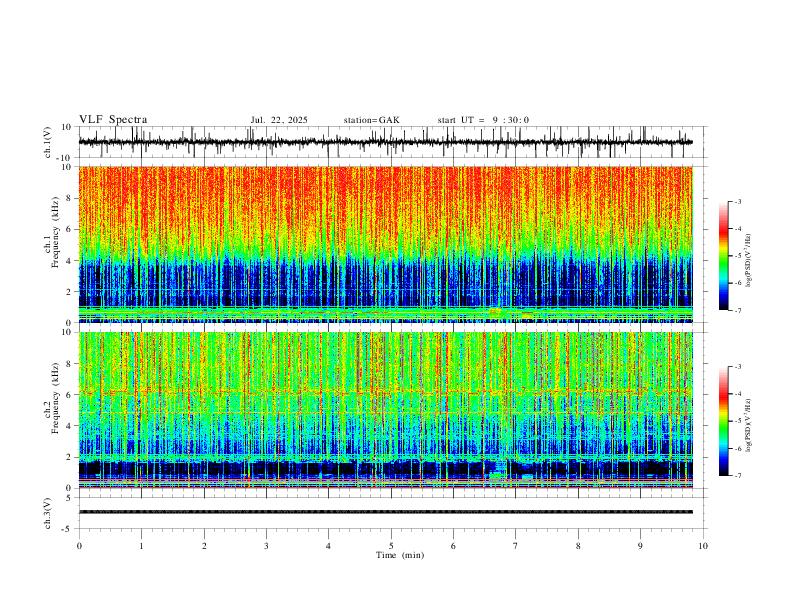Click time tick label '9'

coord(640,546)
